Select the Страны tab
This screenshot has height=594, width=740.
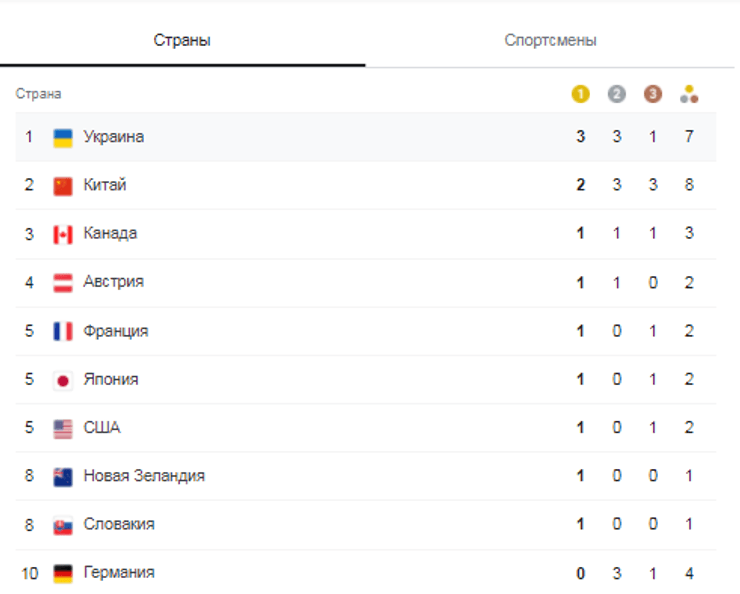click(182, 41)
